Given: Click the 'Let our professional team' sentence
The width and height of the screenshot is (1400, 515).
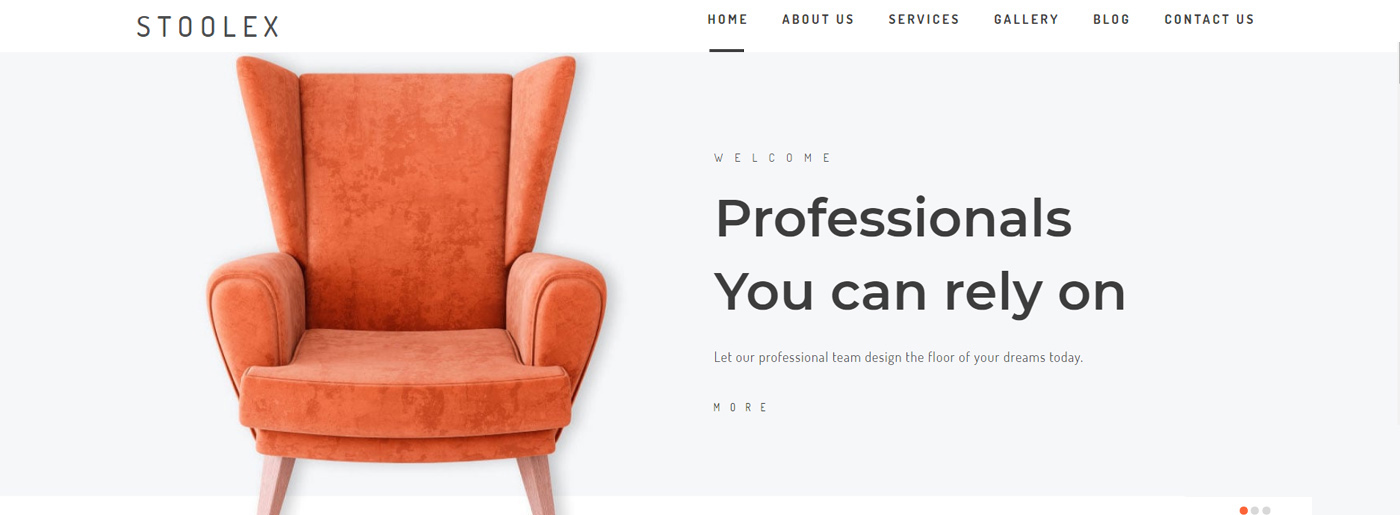Looking at the screenshot, I should click(898, 357).
